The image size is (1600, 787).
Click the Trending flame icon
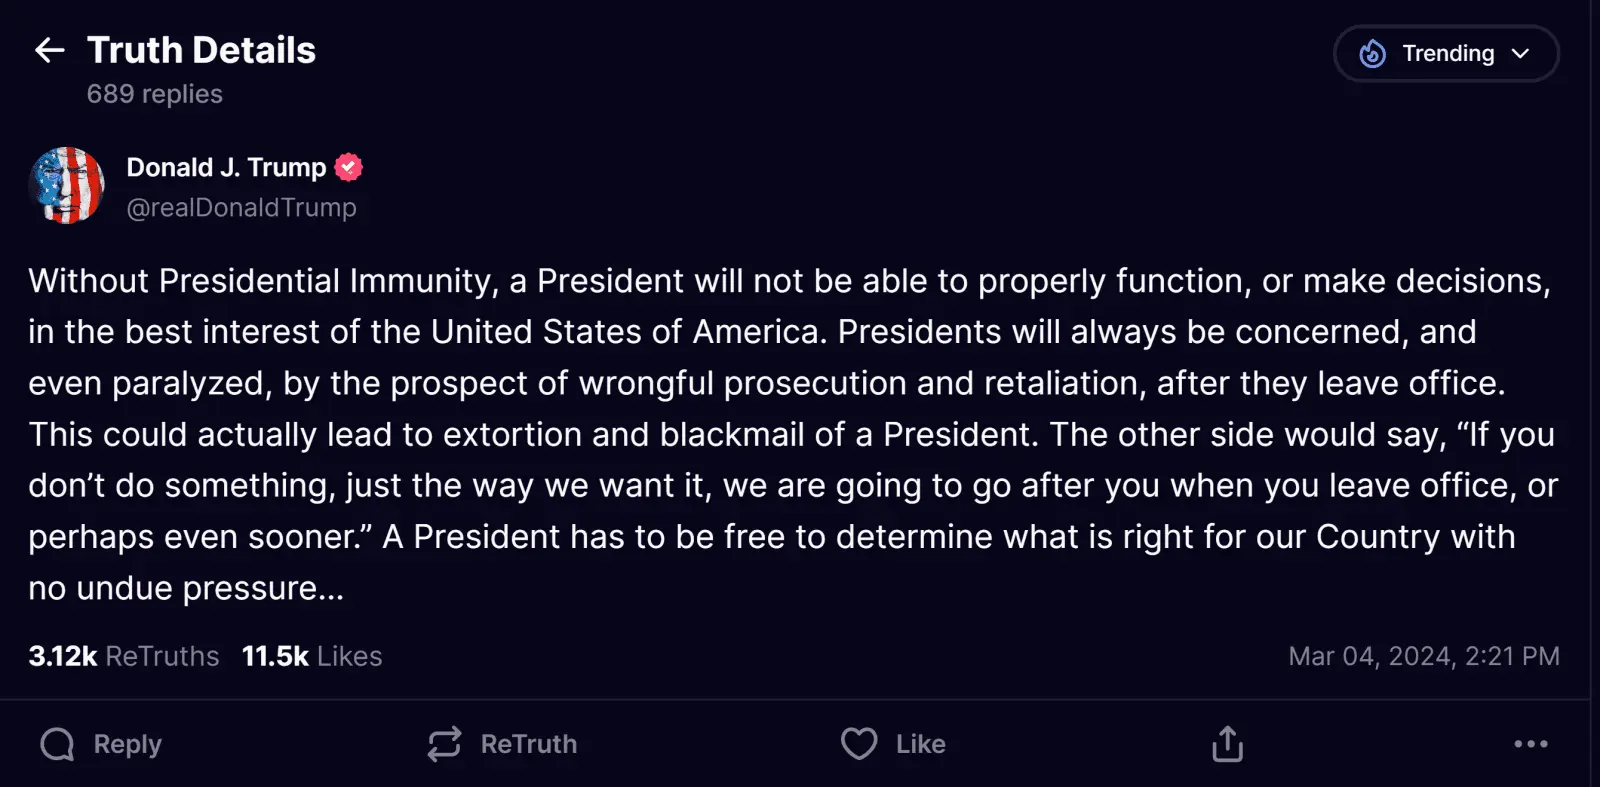(1373, 53)
